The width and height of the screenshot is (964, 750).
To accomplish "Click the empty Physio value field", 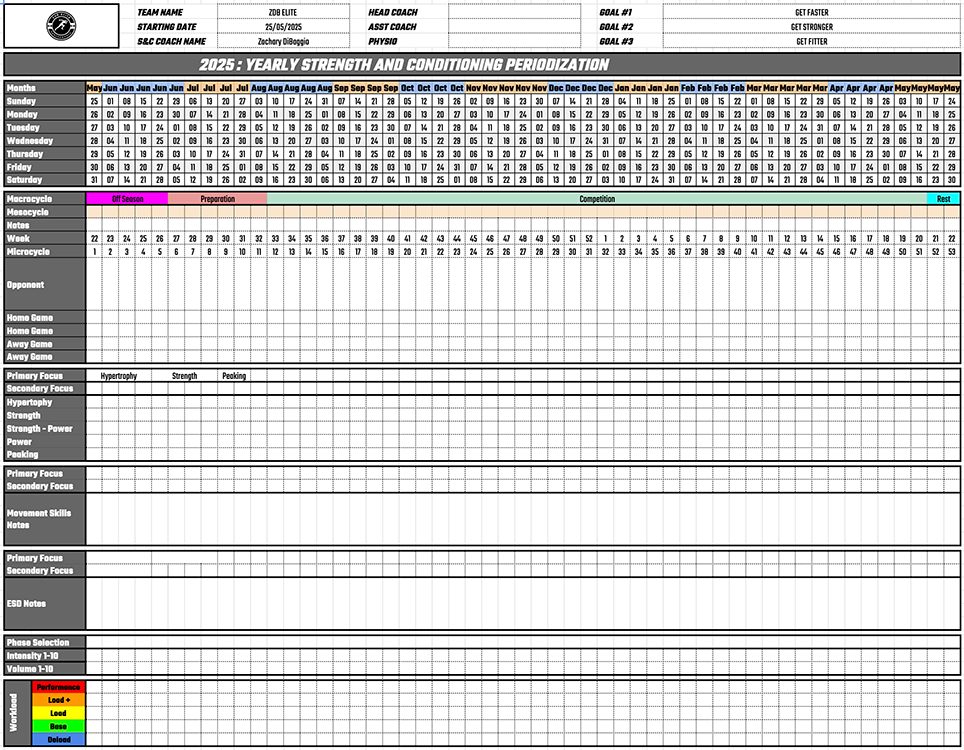I will pyautogui.click(x=512, y=42).
